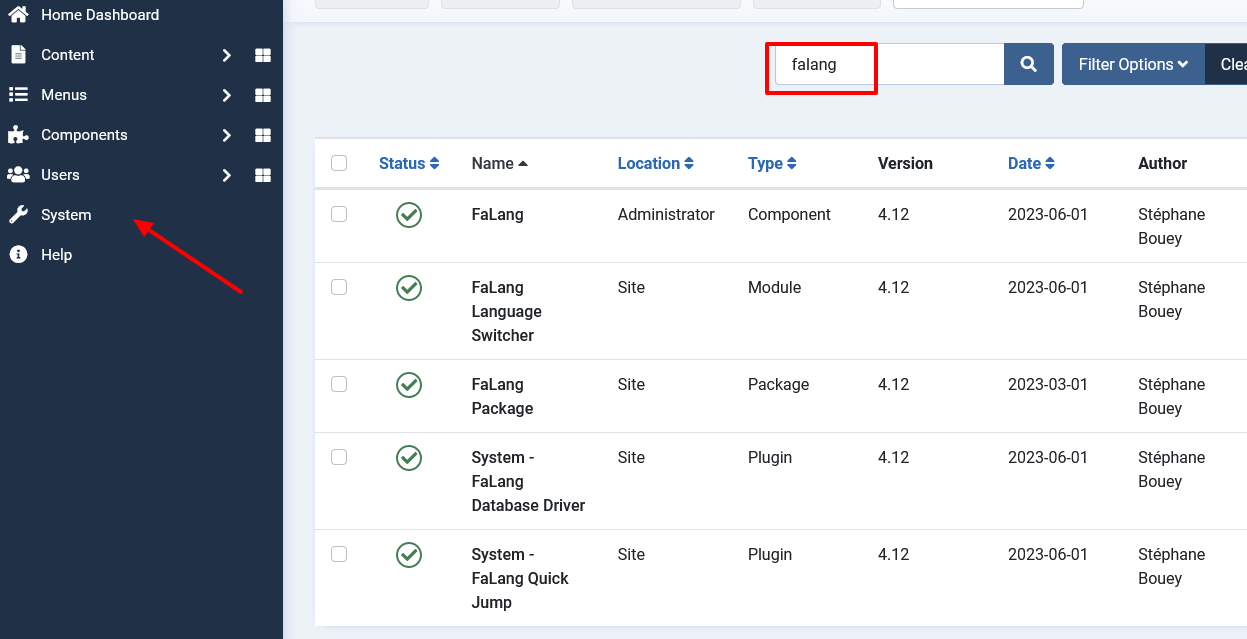Click System - FaLang Database Driver name
The height and width of the screenshot is (639, 1247).
pyautogui.click(x=529, y=481)
